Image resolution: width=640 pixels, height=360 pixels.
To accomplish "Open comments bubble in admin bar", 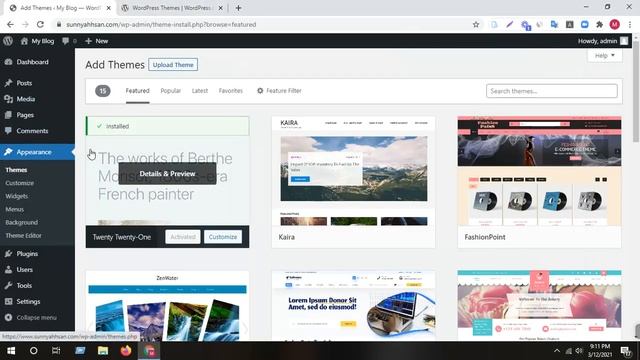I will [65, 41].
